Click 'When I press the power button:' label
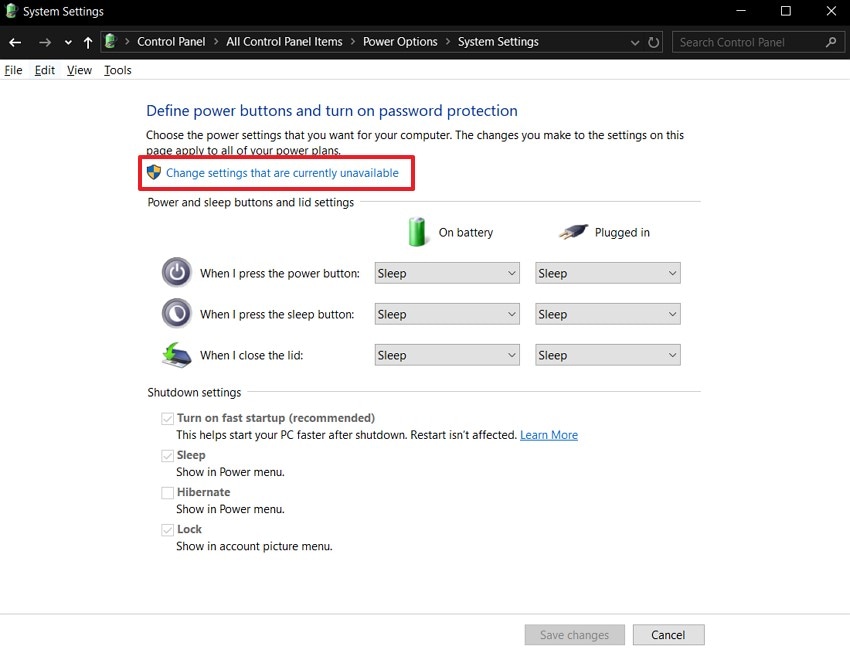850x653 pixels. click(x=280, y=273)
